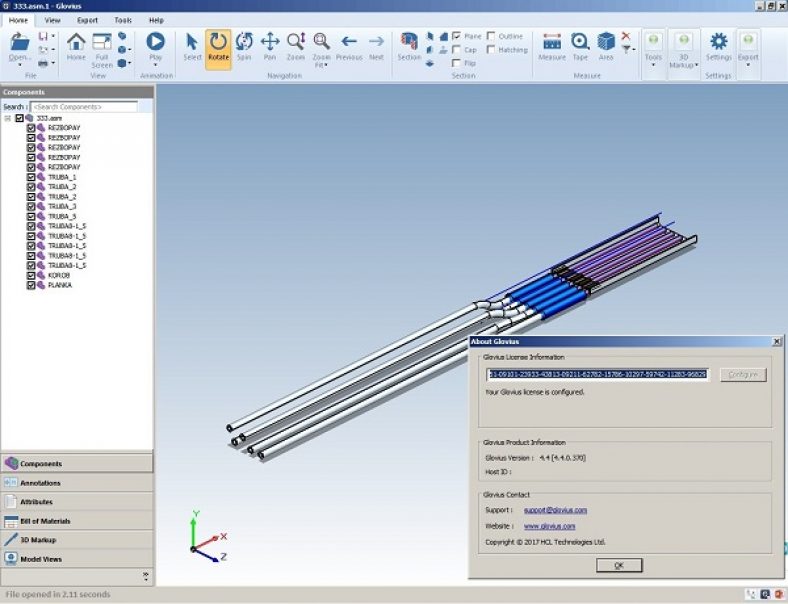Open the Measure tool
The width and height of the screenshot is (788, 604).
(552, 46)
